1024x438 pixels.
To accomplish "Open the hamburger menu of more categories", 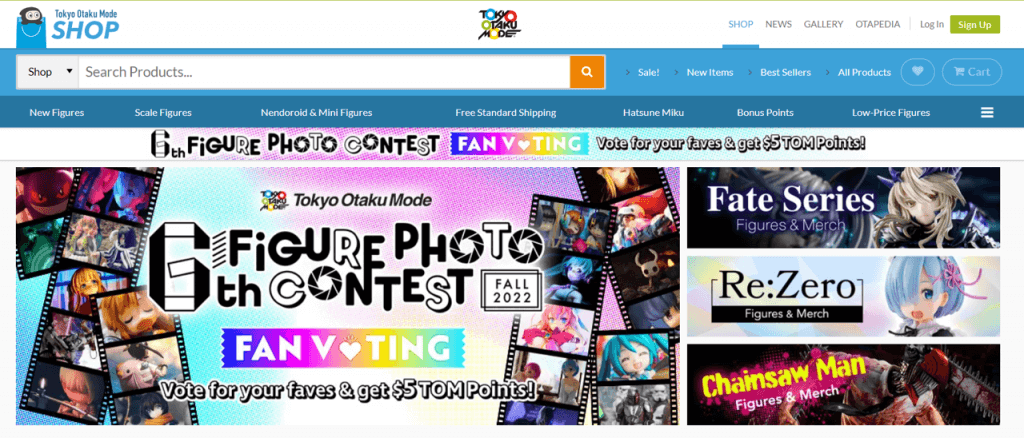I will coord(987,112).
